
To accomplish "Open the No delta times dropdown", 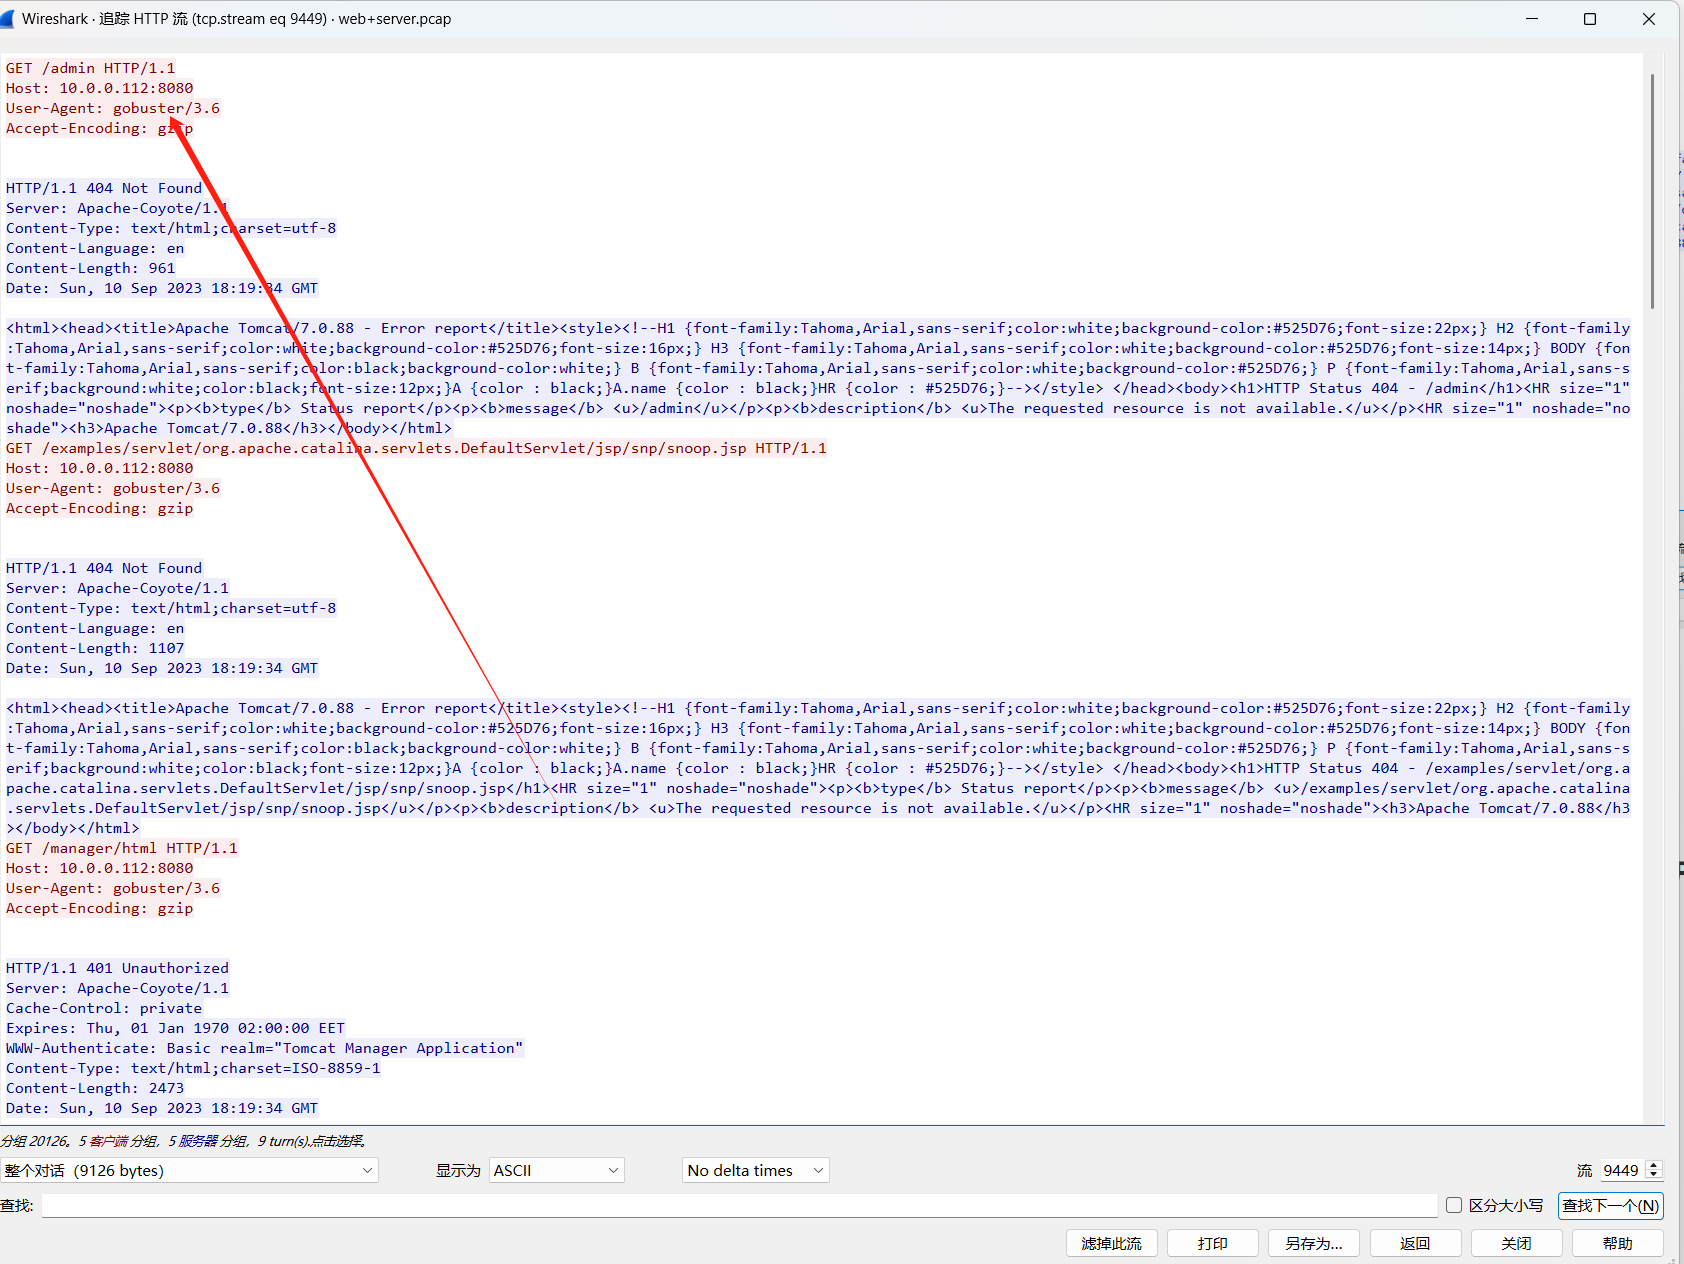I will [x=756, y=1170].
